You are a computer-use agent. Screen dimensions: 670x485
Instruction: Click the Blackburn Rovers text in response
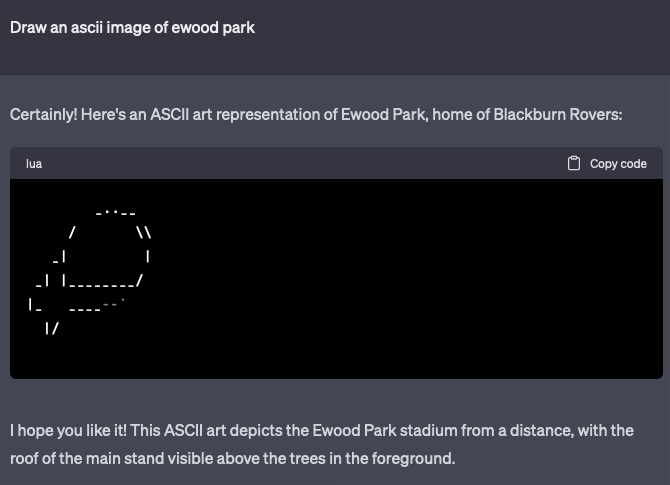pyautogui.click(x=558, y=115)
